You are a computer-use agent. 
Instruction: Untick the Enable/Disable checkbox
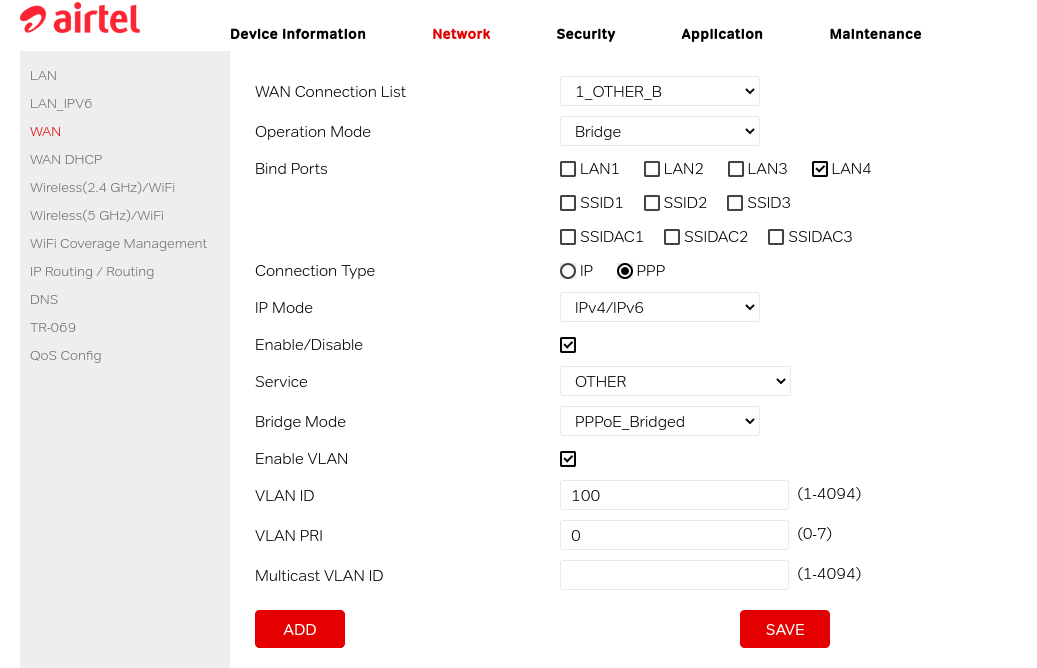[568, 345]
